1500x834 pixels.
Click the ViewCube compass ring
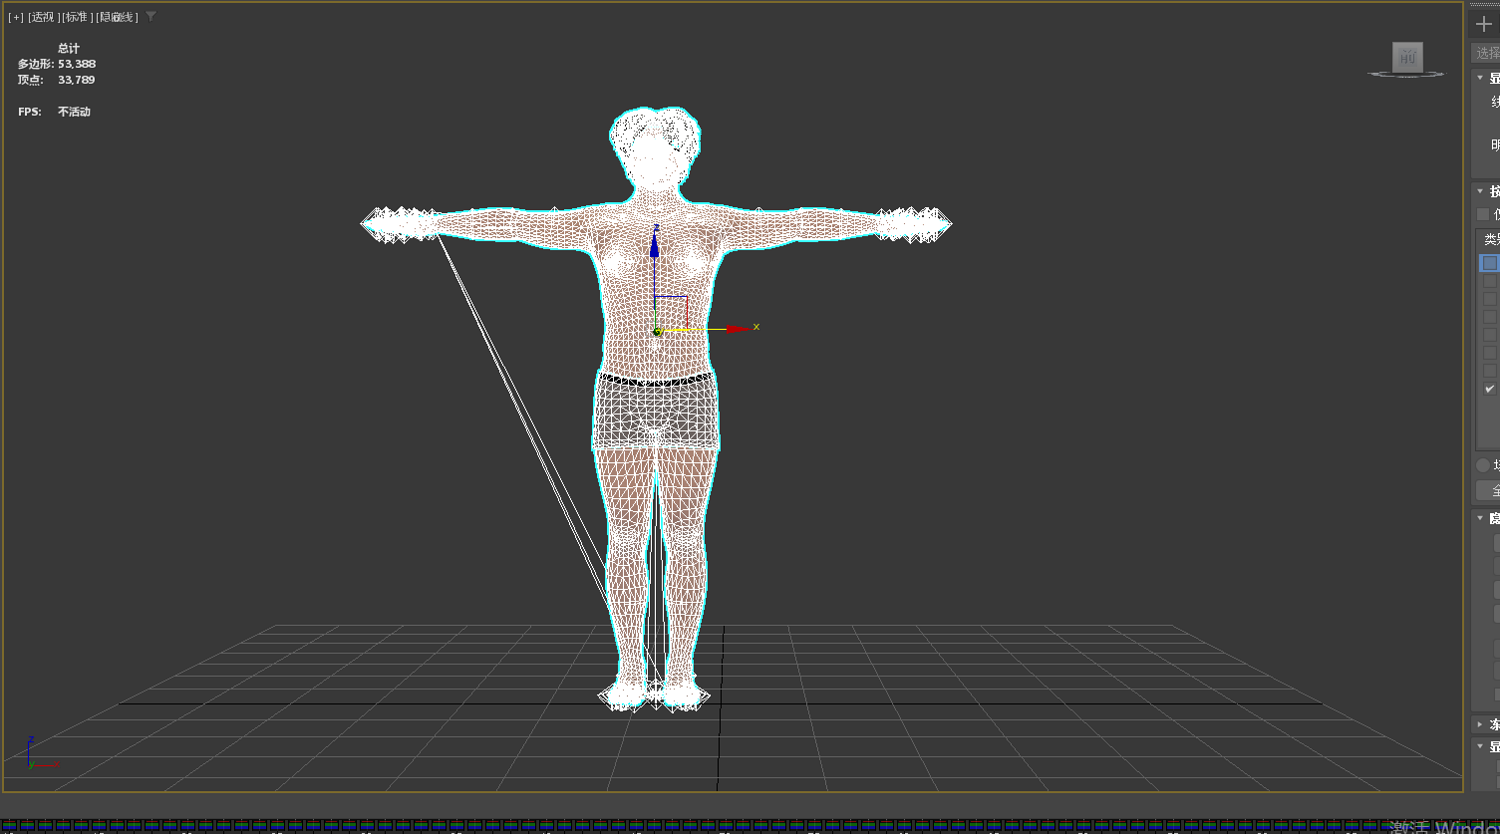[x=1406, y=74]
